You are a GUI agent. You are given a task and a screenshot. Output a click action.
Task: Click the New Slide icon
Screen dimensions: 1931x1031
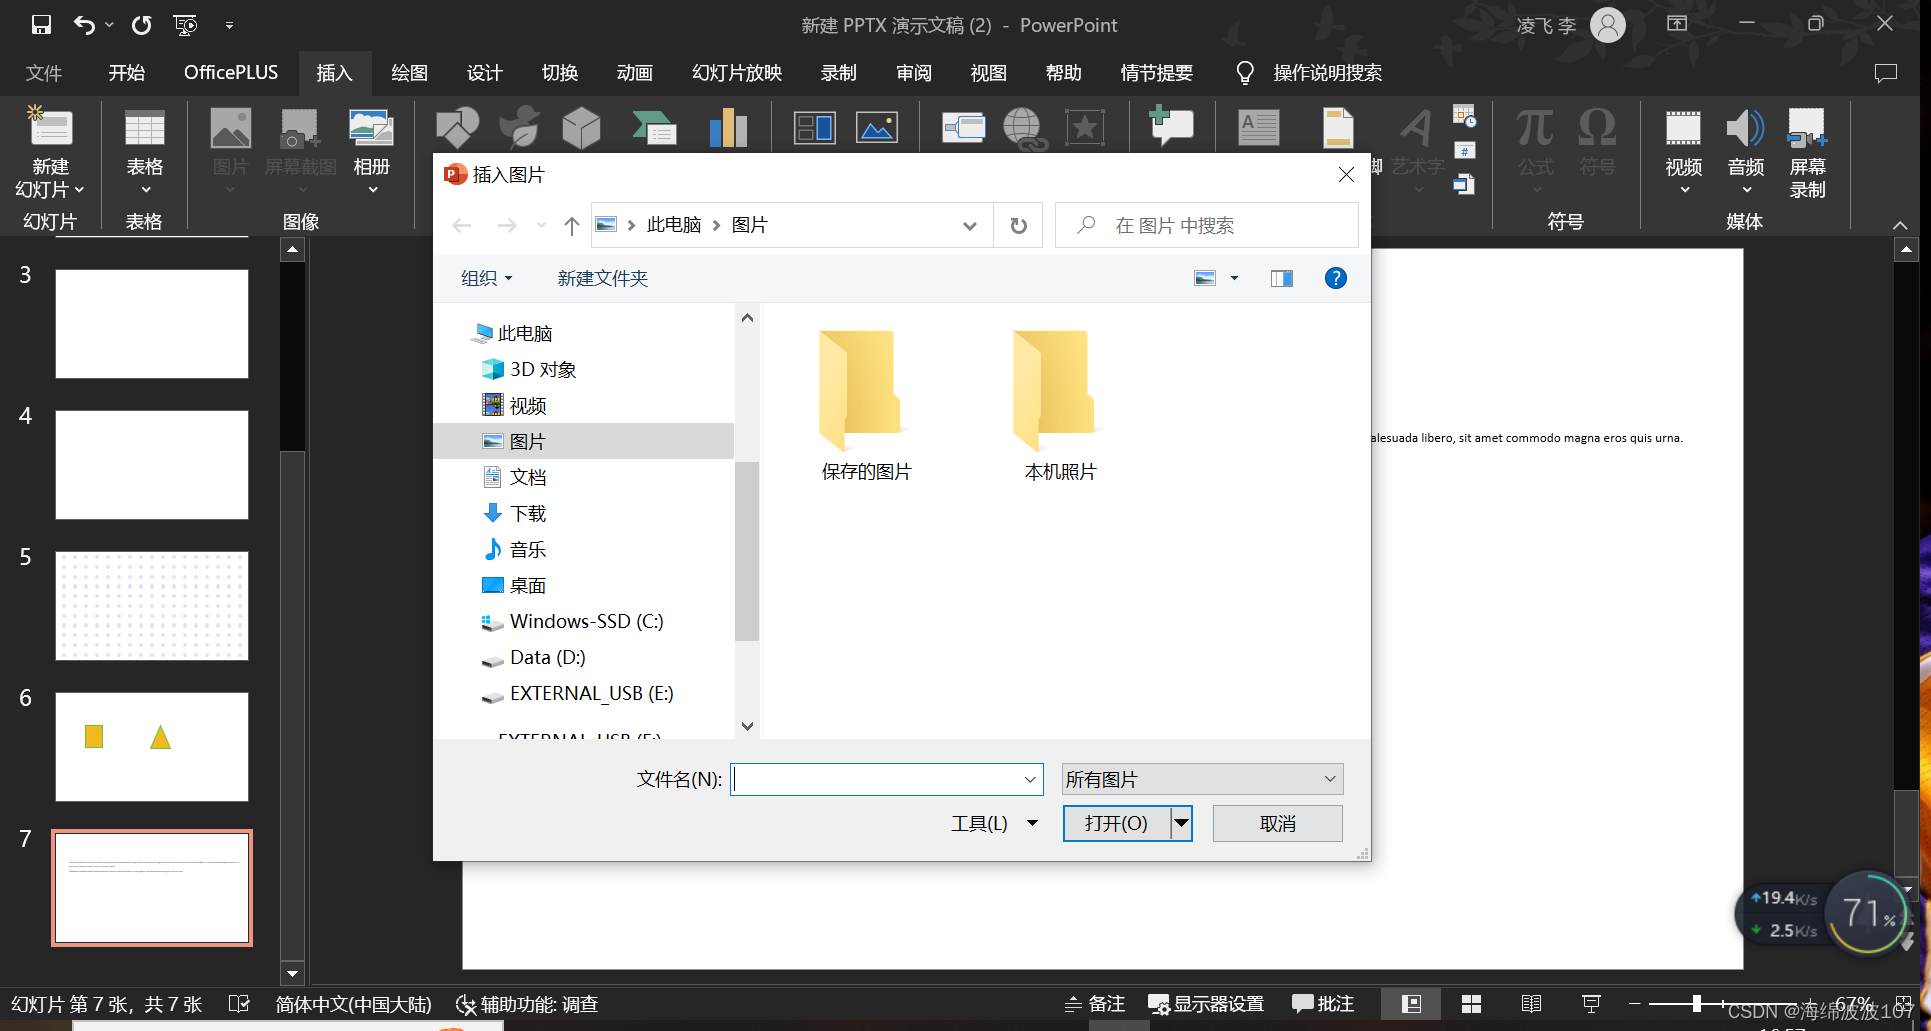click(x=50, y=128)
